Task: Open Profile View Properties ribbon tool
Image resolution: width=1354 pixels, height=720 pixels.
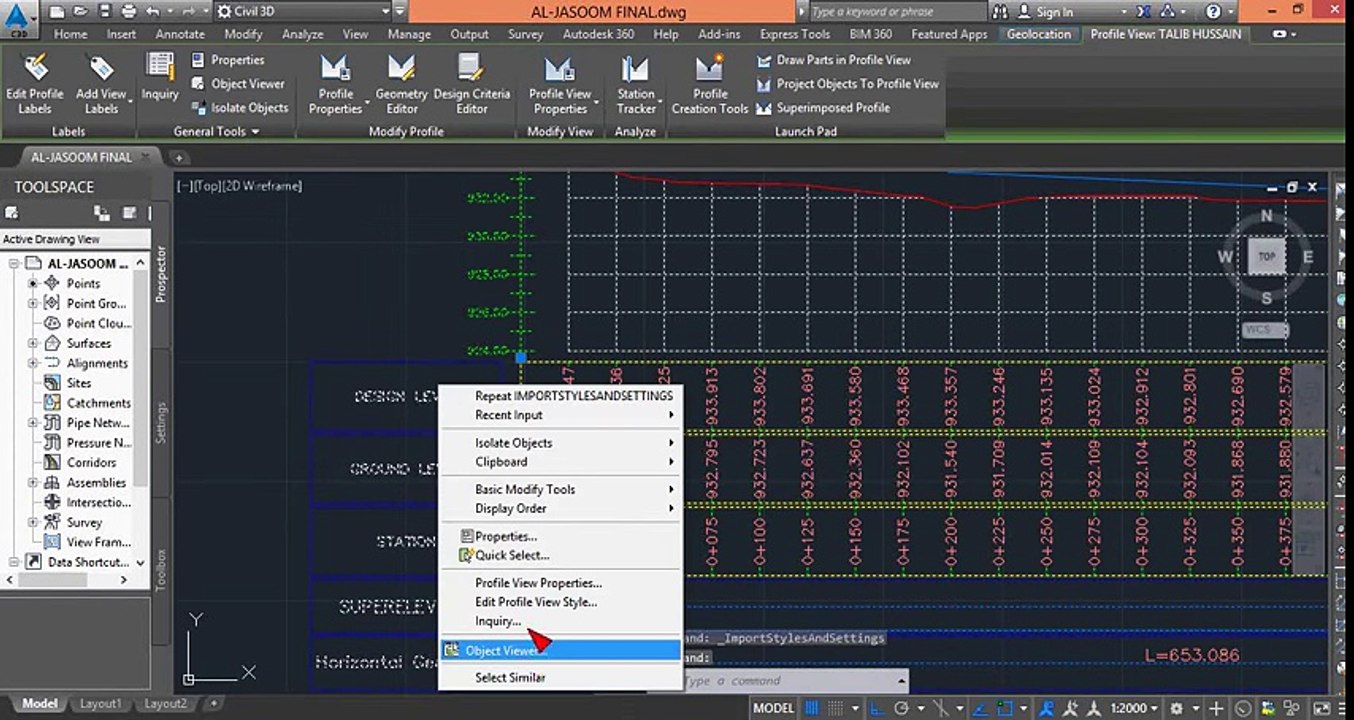Action: pos(560,84)
